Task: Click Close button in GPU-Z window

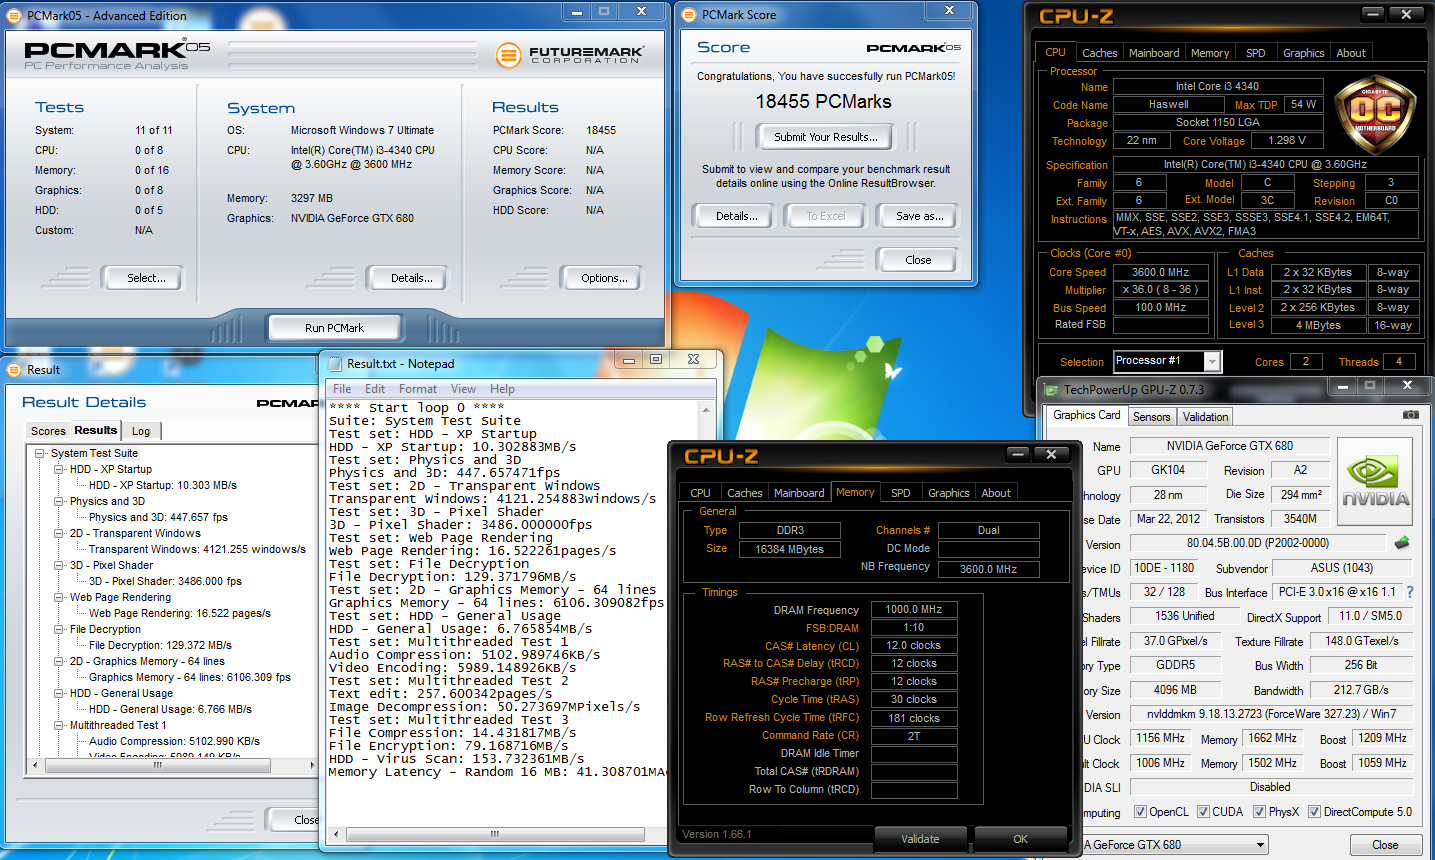Action: coord(1385,845)
